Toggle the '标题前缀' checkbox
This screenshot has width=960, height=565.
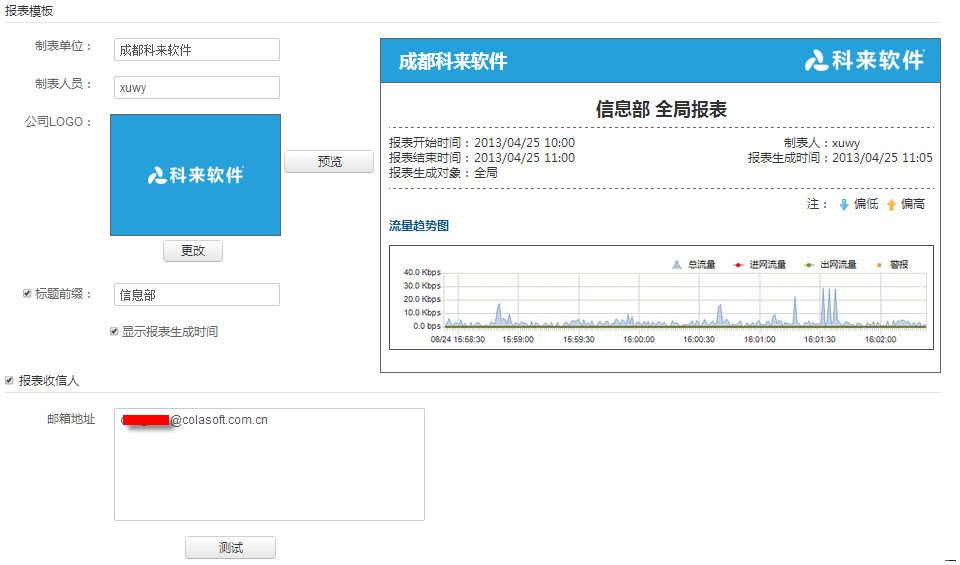pos(27,294)
